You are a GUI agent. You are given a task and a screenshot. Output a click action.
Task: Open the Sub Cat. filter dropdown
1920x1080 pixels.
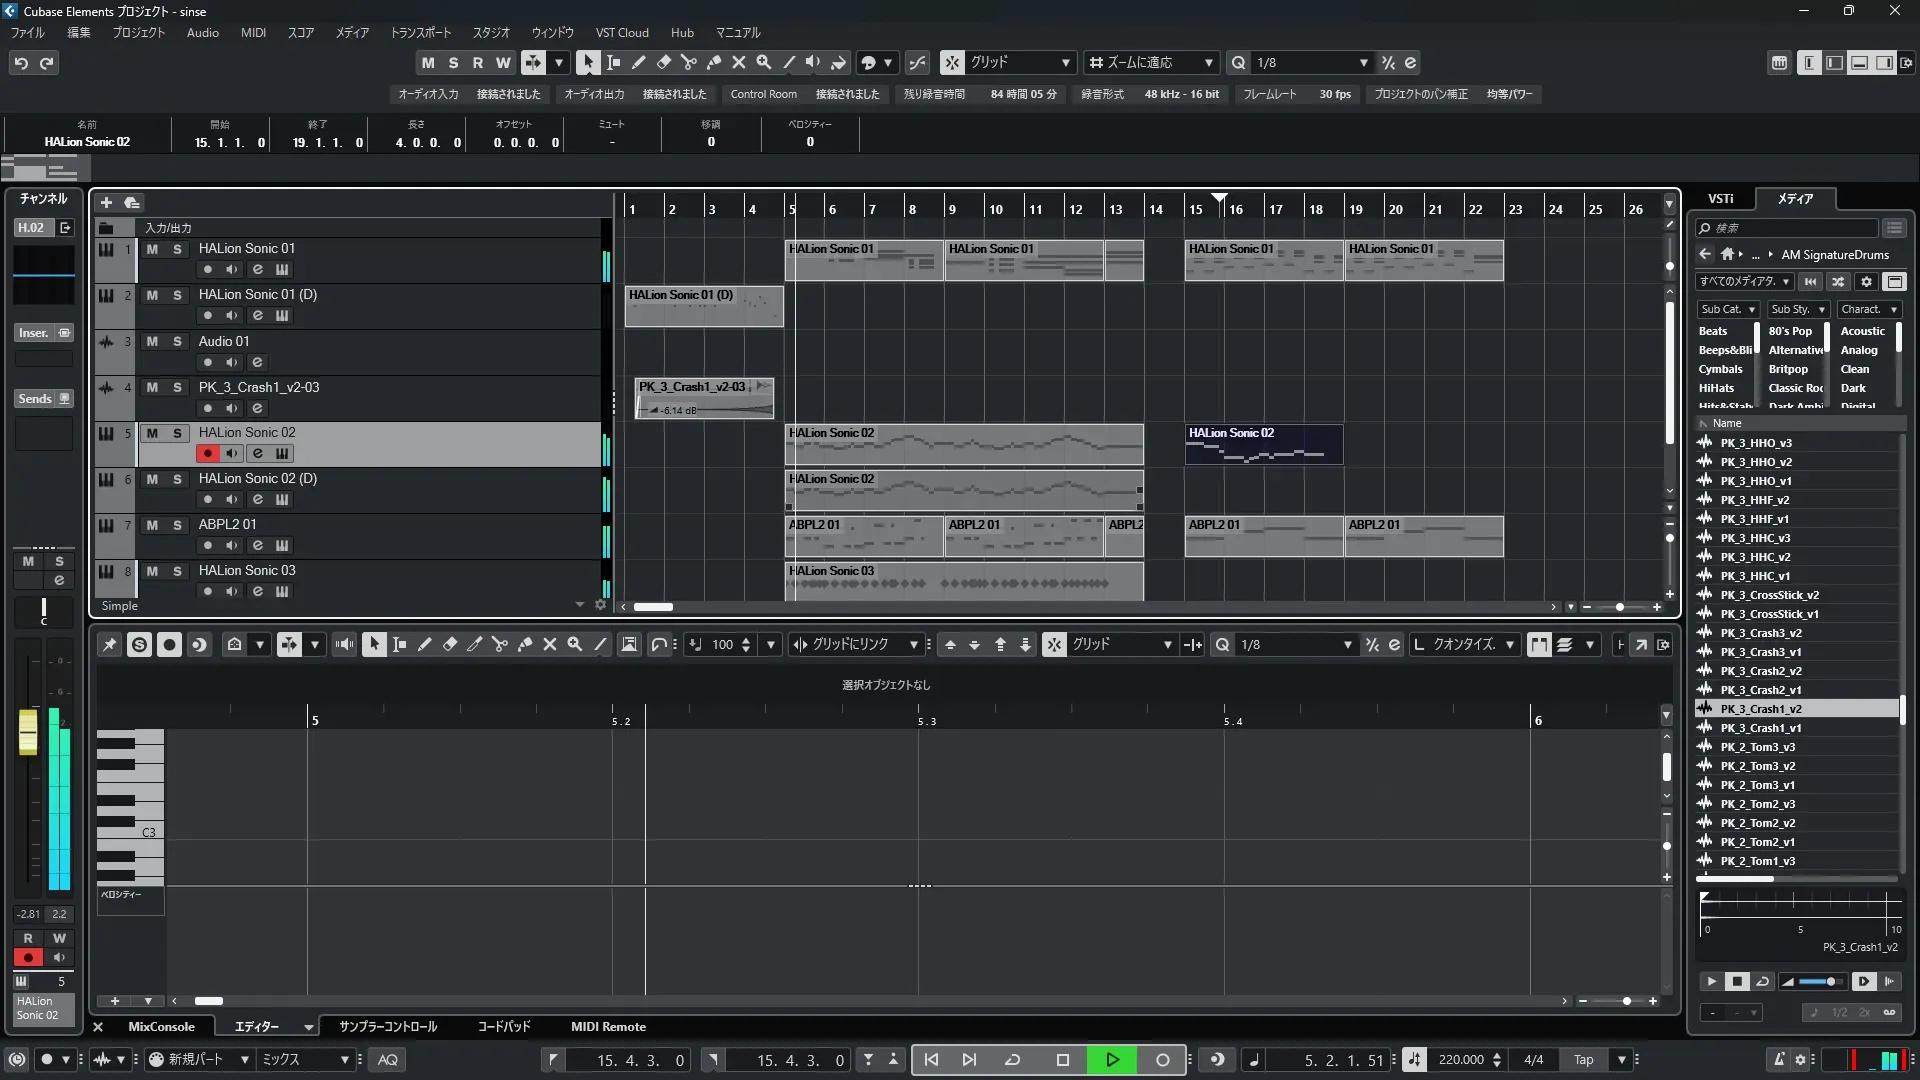coord(1727,310)
